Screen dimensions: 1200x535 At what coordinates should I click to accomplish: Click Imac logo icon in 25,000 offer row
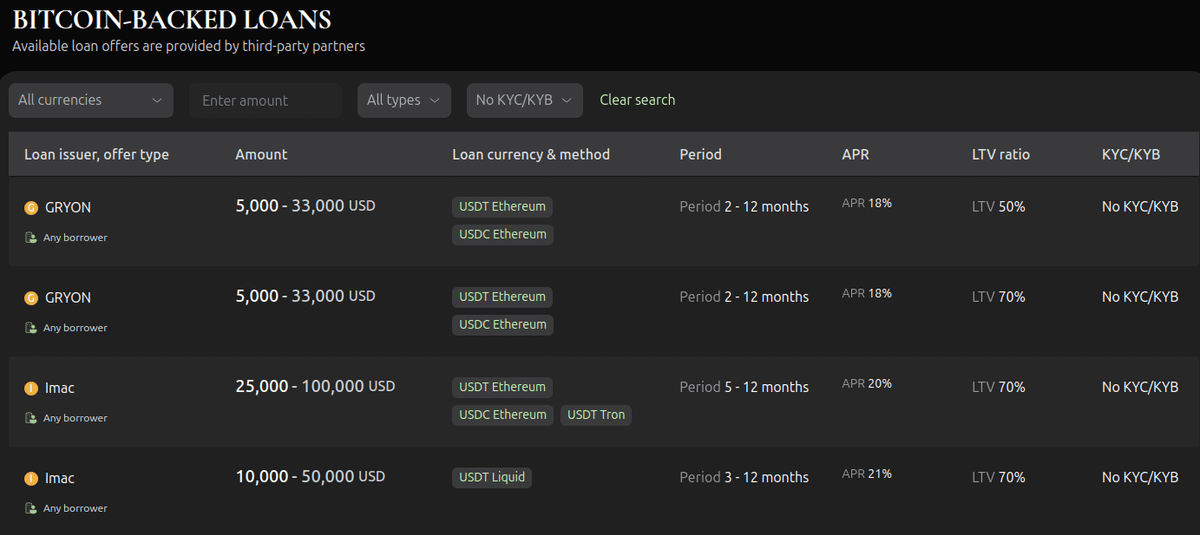[31, 388]
